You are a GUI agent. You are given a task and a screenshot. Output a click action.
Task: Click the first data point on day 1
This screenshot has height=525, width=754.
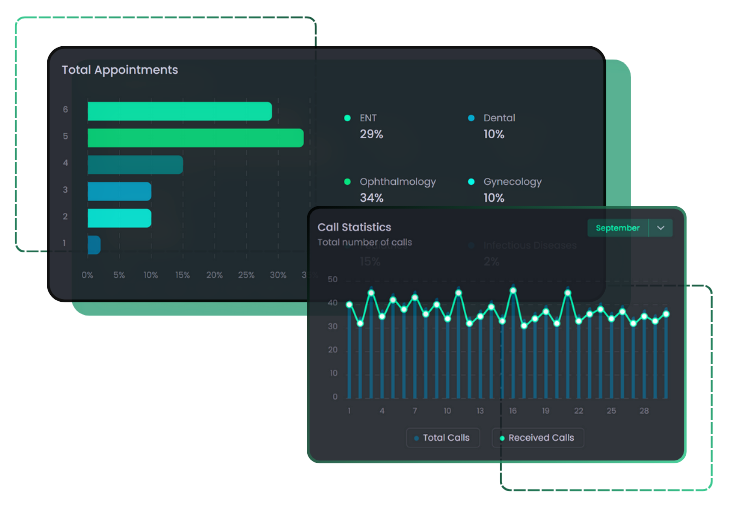pos(349,304)
